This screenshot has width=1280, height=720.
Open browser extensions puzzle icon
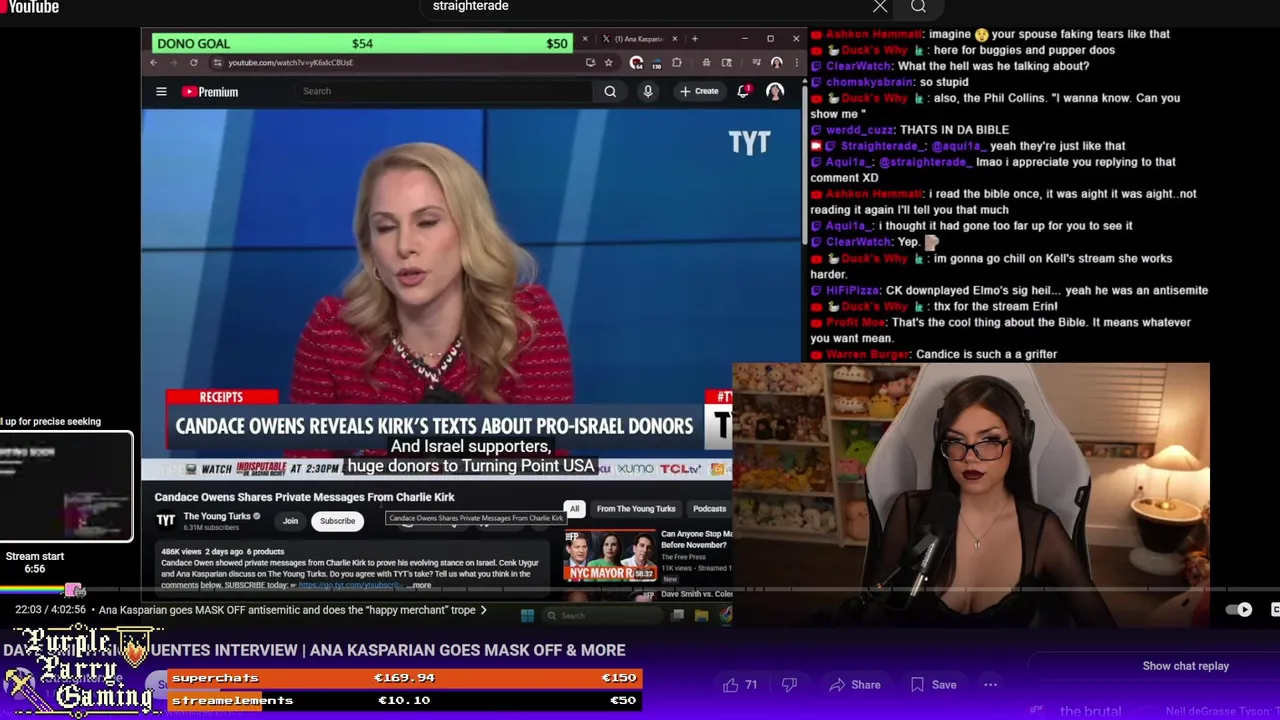tap(677, 62)
